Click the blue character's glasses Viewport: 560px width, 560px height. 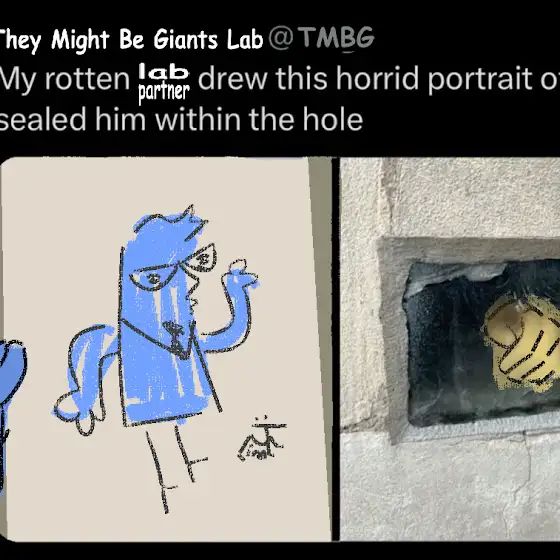[173, 268]
